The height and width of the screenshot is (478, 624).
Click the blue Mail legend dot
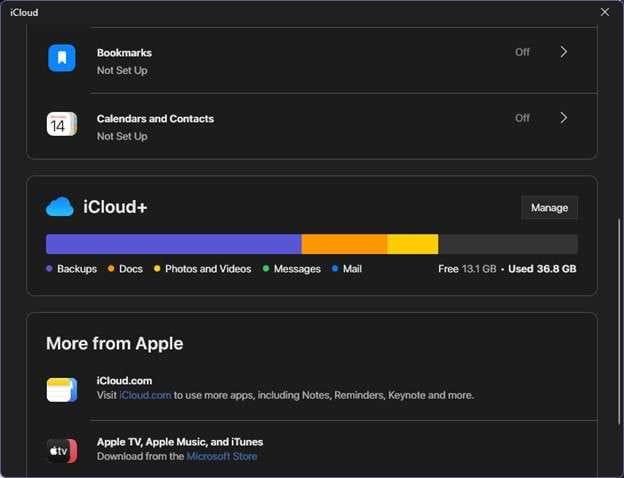click(335, 269)
